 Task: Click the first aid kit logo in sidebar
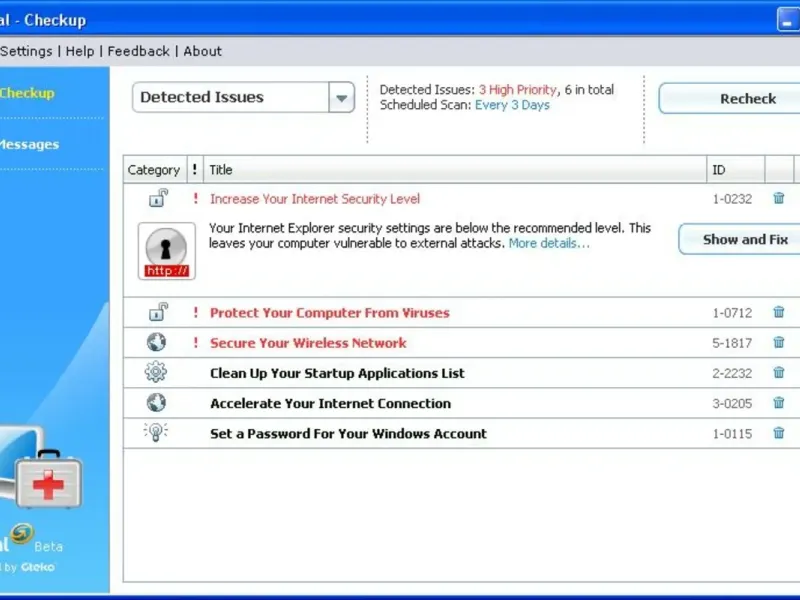pyautogui.click(x=48, y=480)
